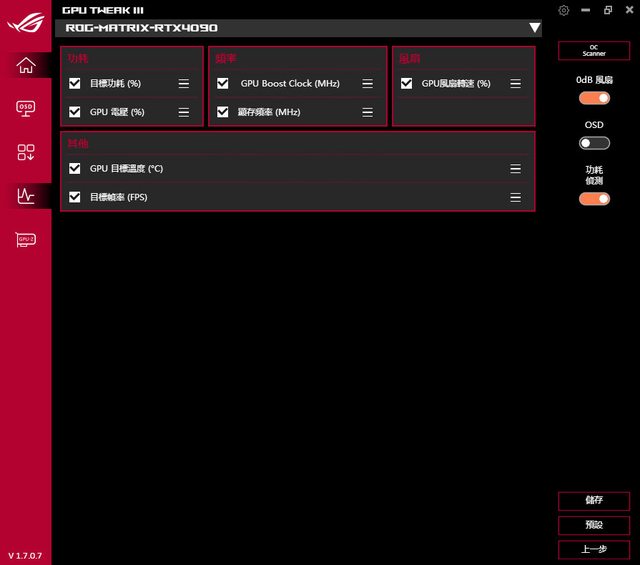Click the 預設 default button

click(594, 525)
